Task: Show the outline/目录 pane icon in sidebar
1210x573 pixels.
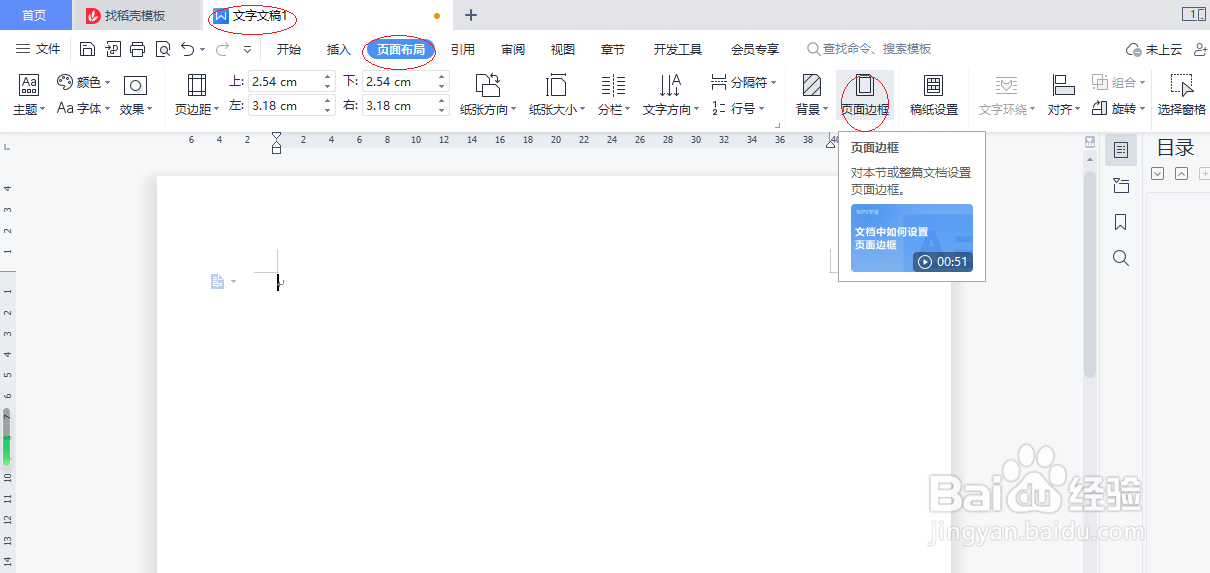Action: tap(1121, 150)
